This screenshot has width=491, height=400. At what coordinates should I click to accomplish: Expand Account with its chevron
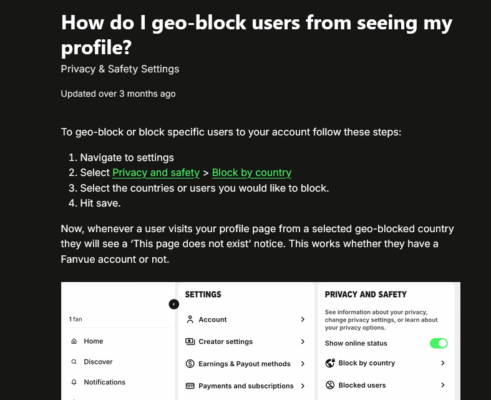click(x=303, y=319)
